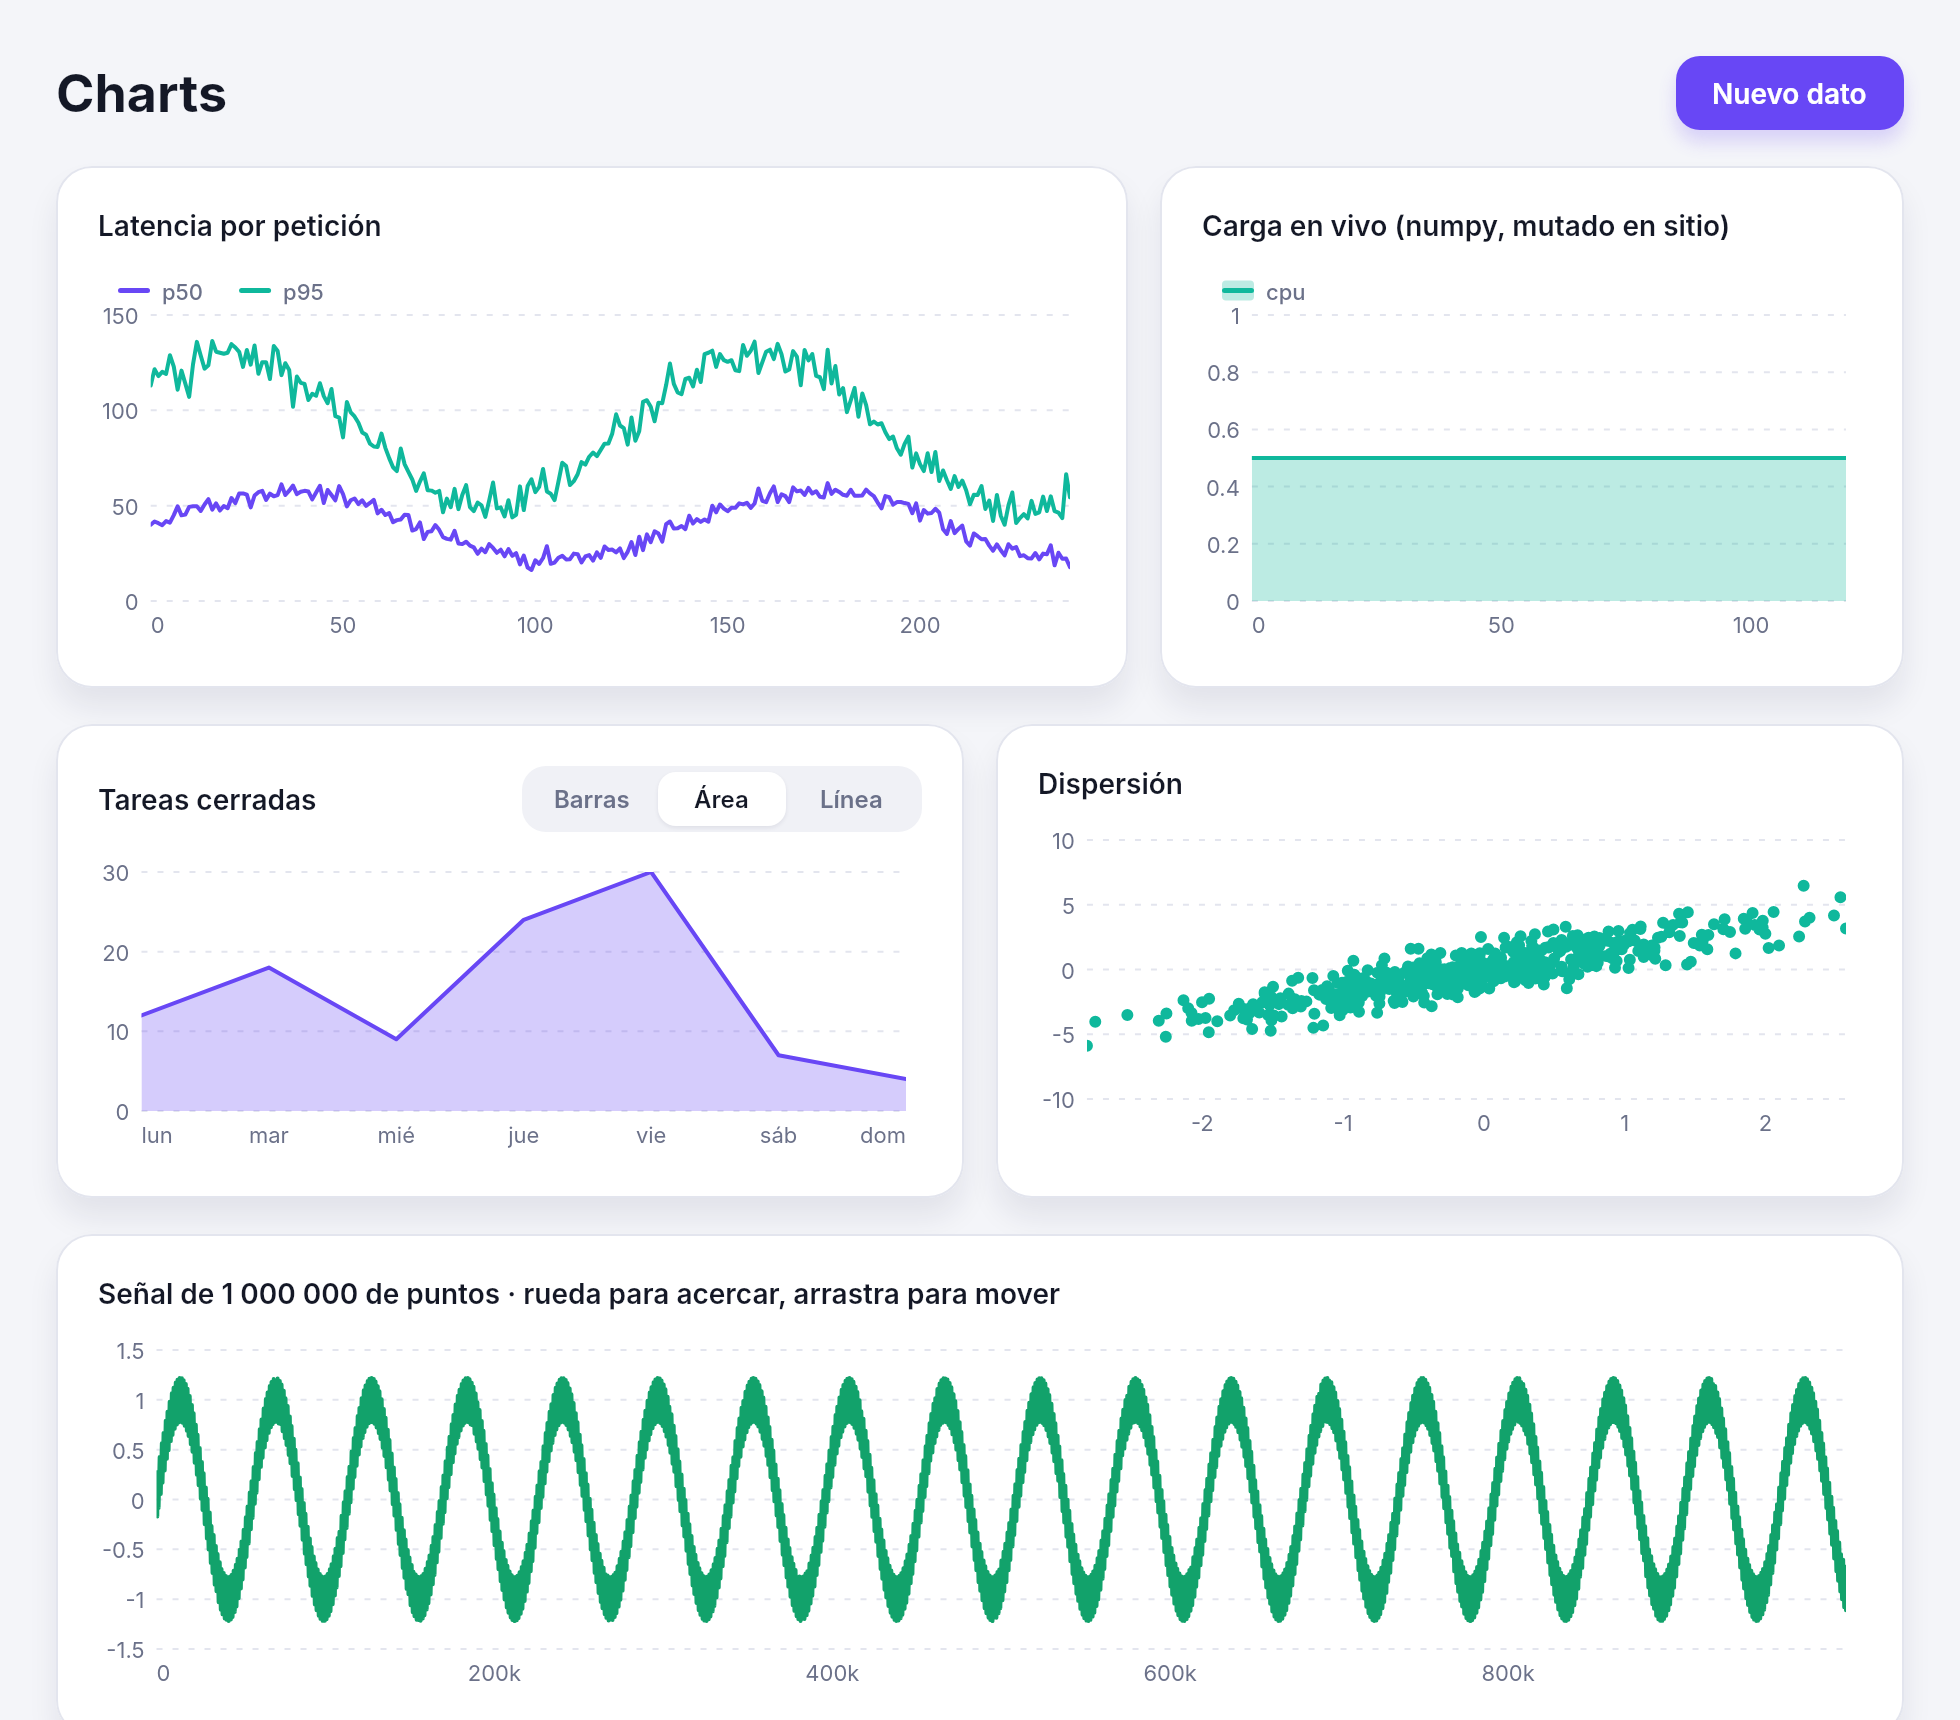Viewport: 1960px width, 1720px height.
Task: Click the filled cpu area in the live chart
Action: click(1548, 530)
